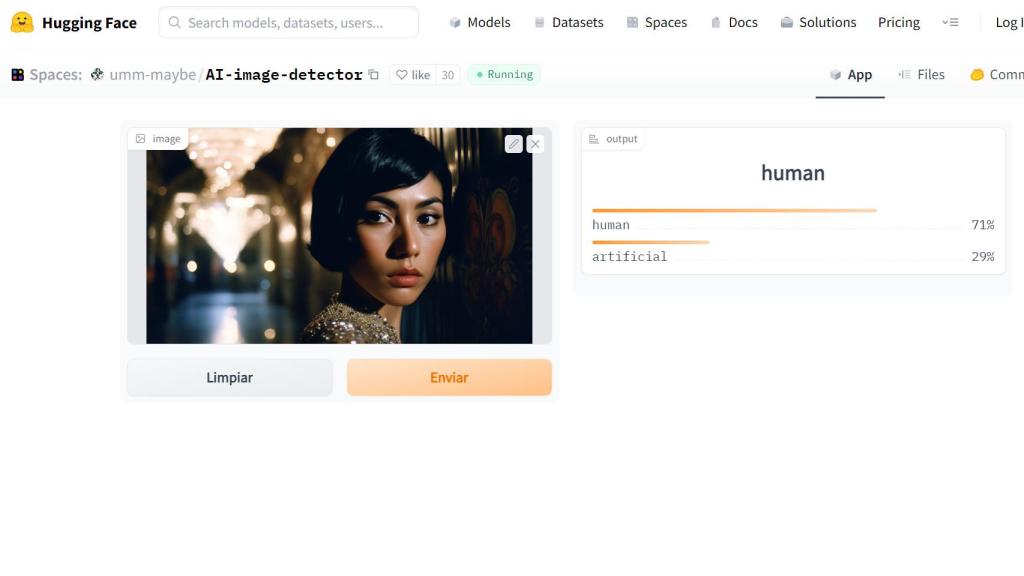Open the AI-image-detector space title
Screen dimensions: 1024x576
coord(284,74)
